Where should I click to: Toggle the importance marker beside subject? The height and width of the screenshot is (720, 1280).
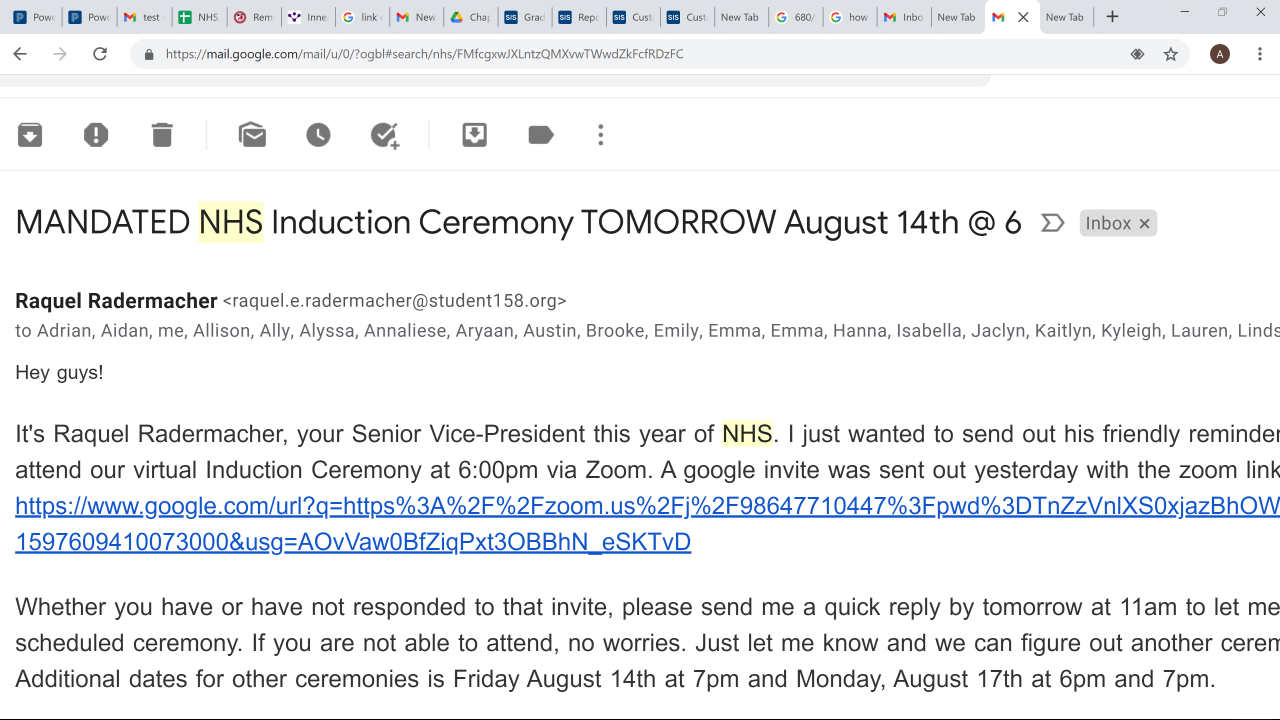click(1052, 223)
